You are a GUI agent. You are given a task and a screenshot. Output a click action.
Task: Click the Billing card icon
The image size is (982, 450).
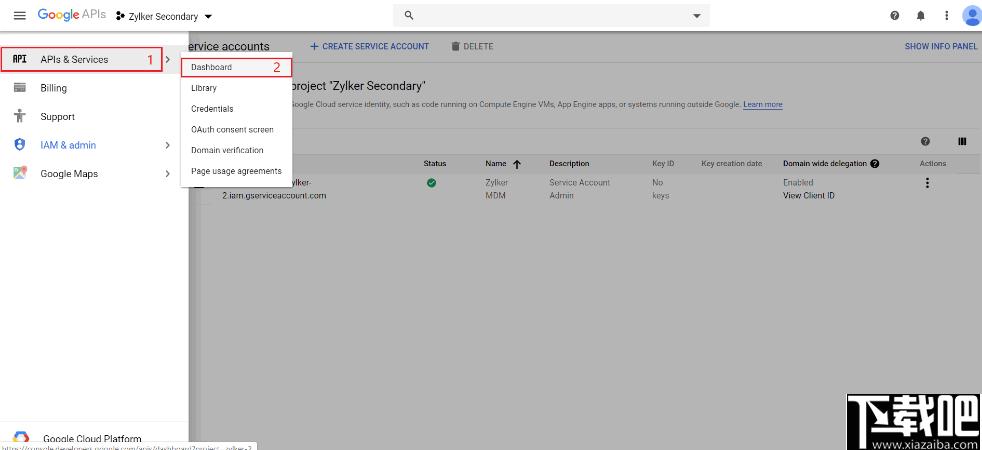tap(19, 88)
